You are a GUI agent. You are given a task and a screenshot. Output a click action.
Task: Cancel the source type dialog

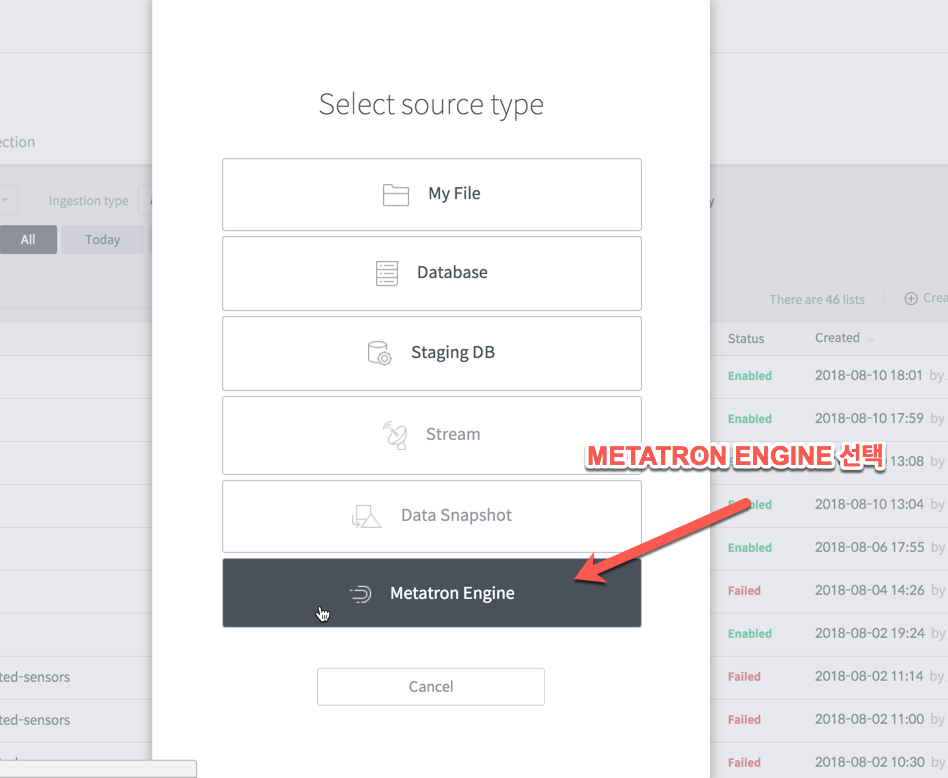pyautogui.click(x=430, y=687)
